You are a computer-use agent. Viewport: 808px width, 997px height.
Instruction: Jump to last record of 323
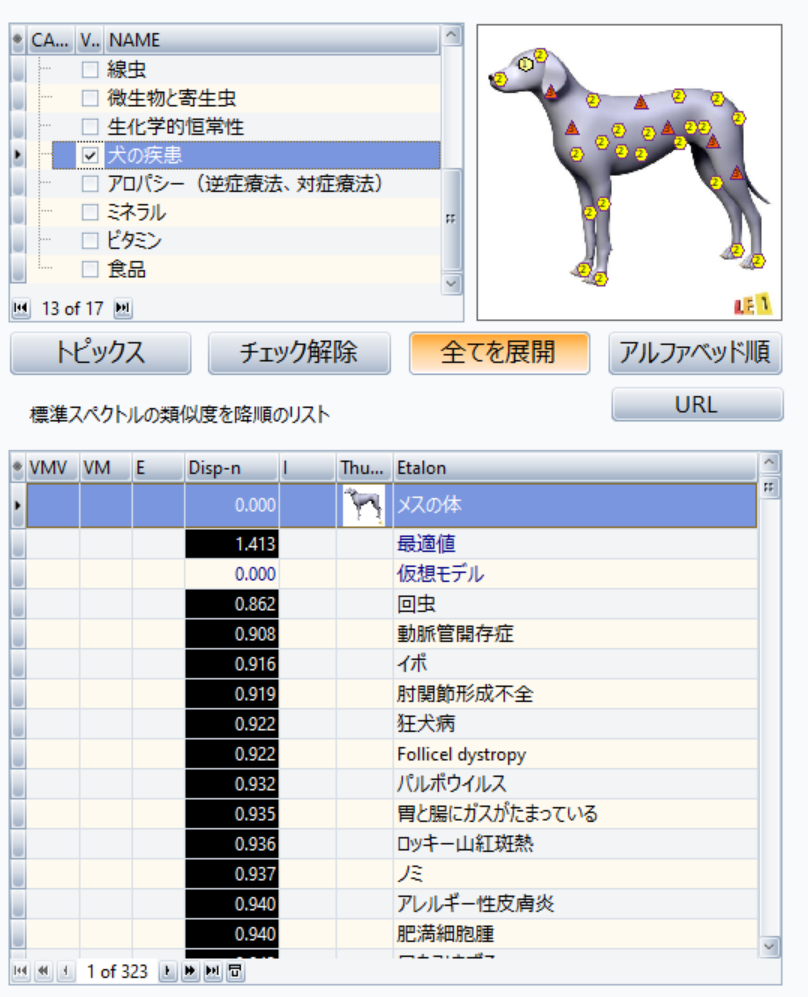coord(211,971)
